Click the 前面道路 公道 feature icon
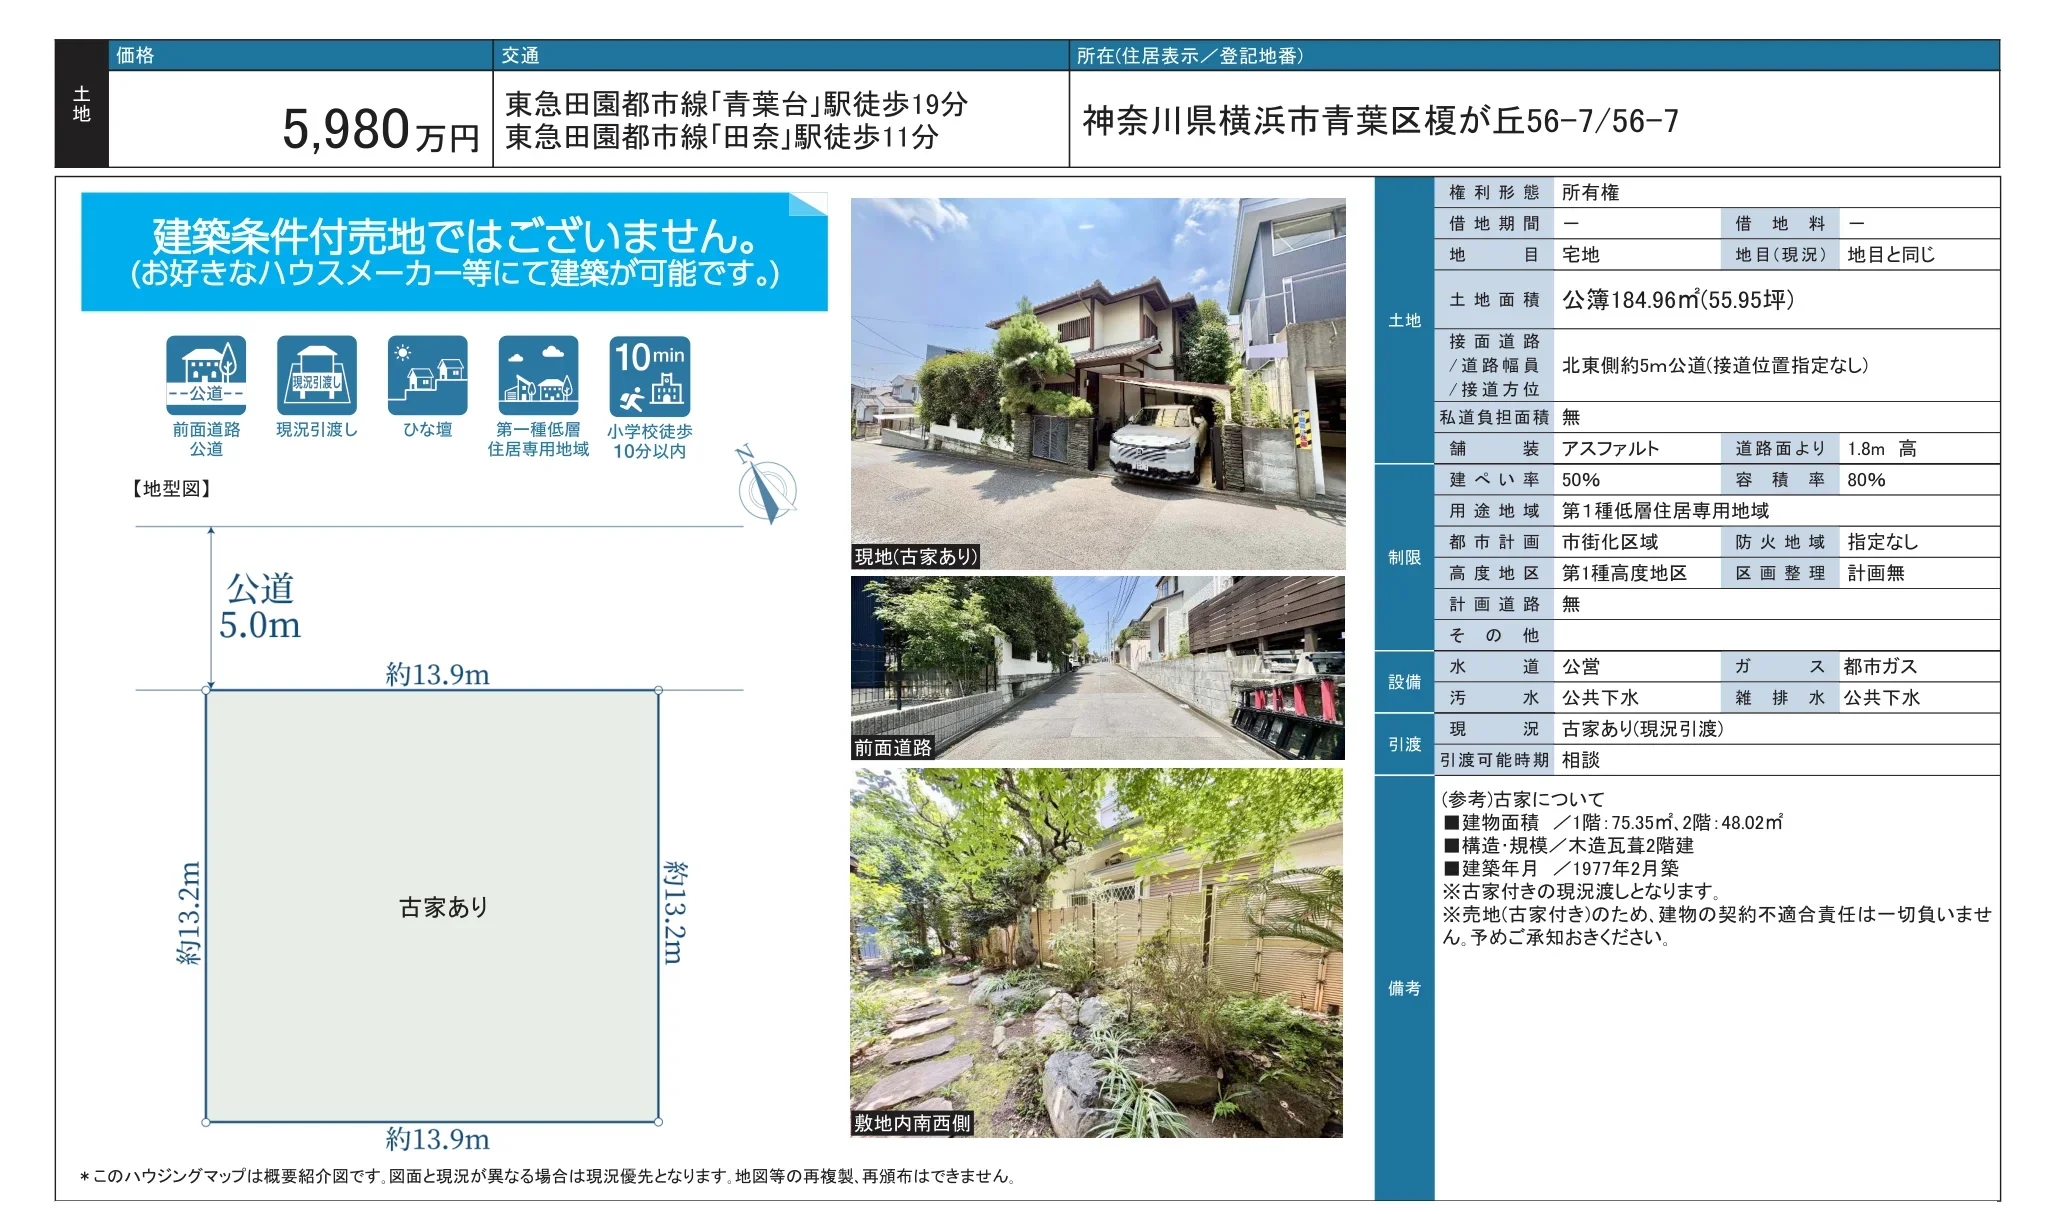 pyautogui.click(x=206, y=375)
